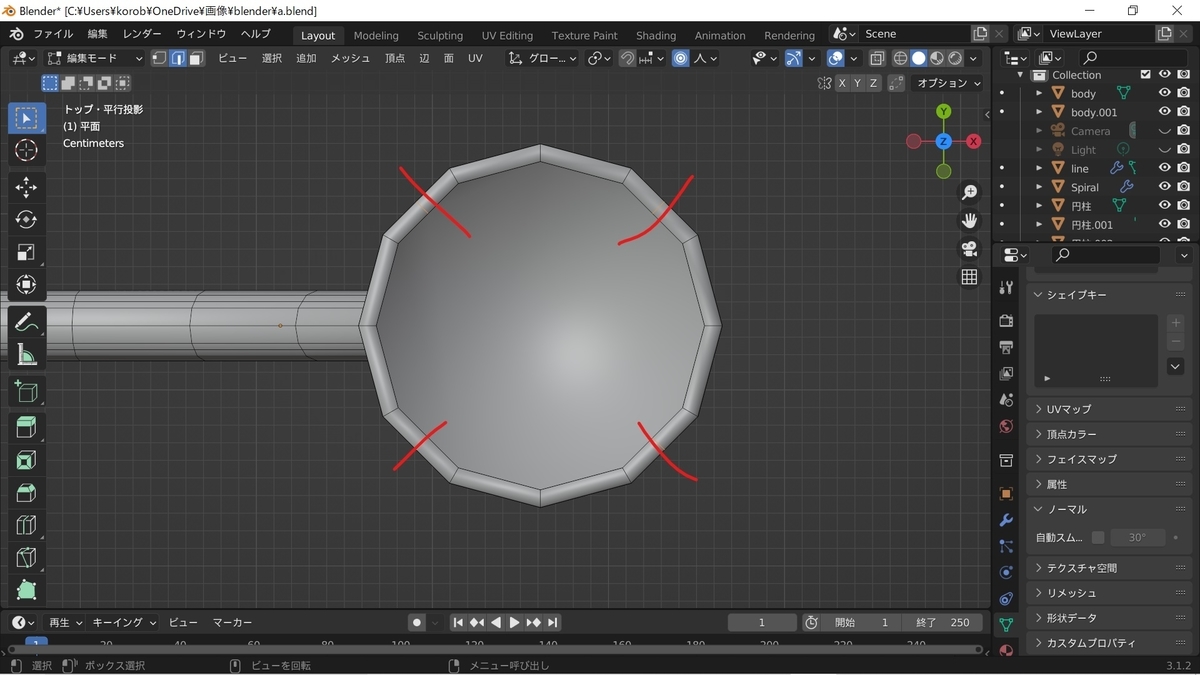This screenshot has width=1200, height=675.
Task: Toggle X axis mirror
Action: pyautogui.click(x=842, y=83)
